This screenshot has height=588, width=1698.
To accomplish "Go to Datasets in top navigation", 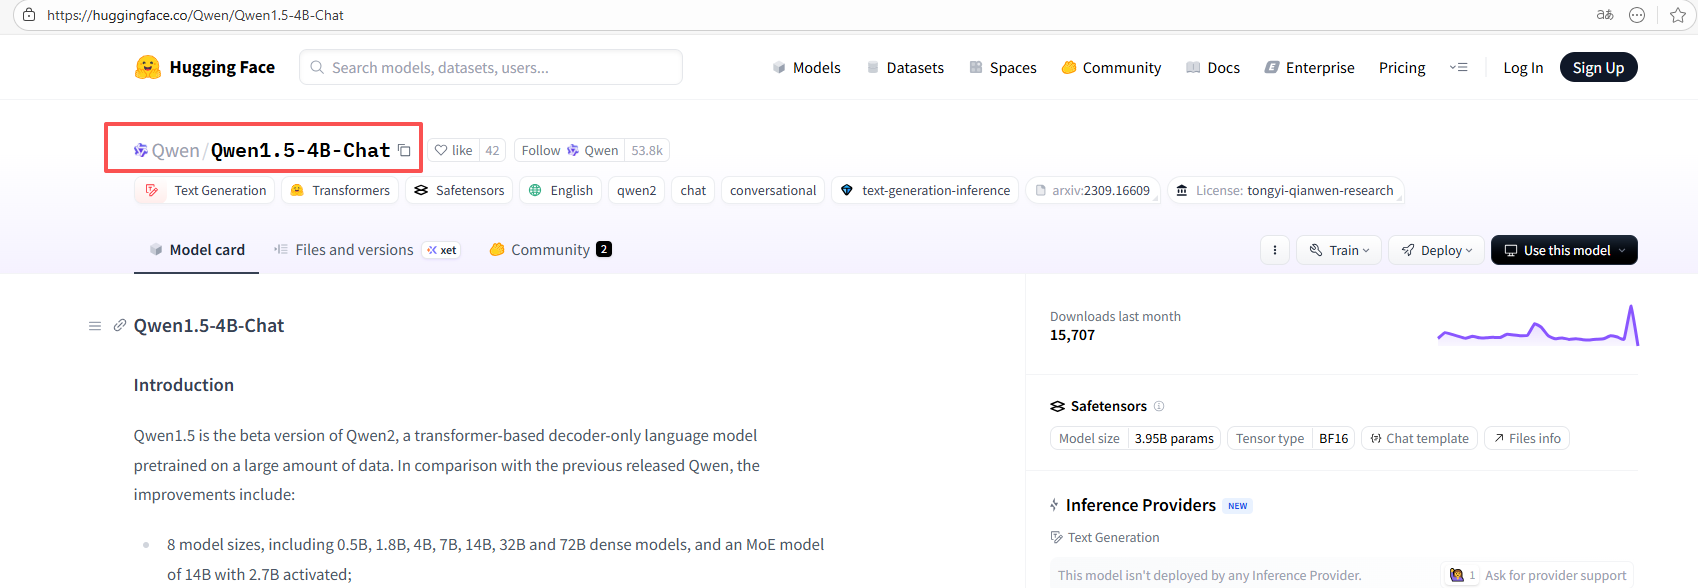I will point(905,68).
